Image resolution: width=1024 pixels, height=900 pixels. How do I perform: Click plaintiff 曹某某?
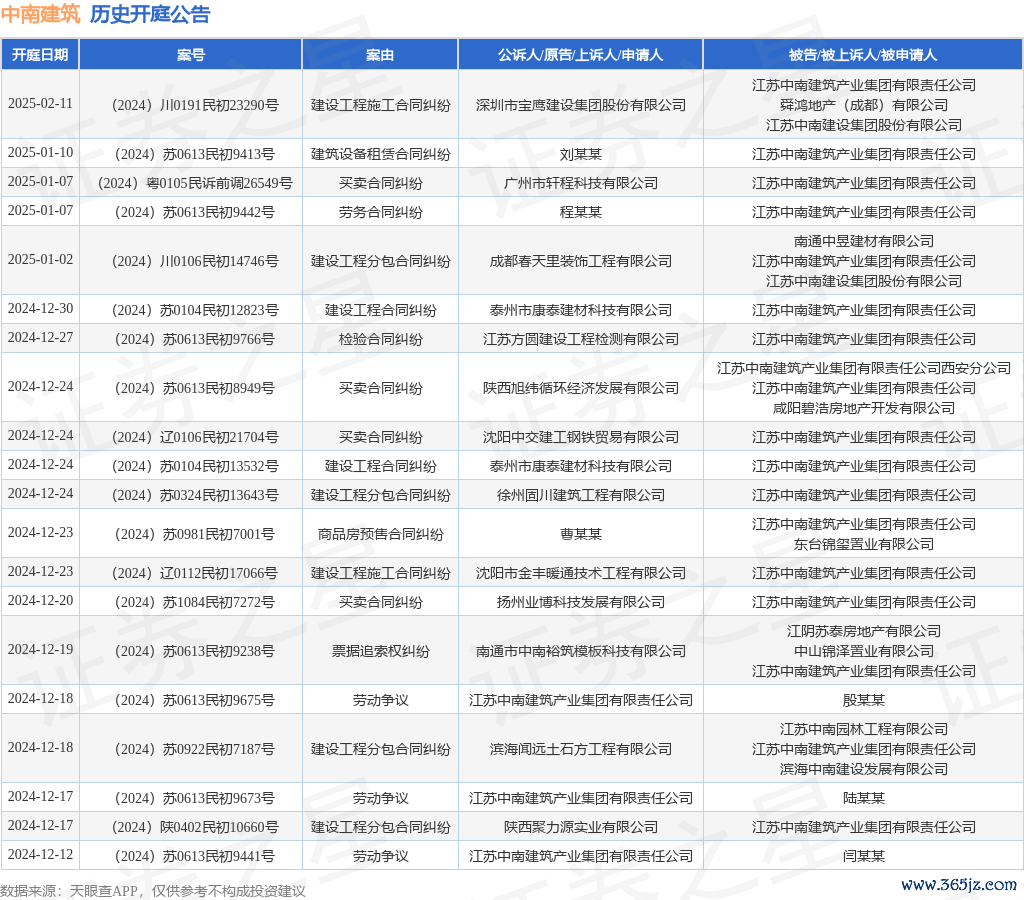click(581, 534)
